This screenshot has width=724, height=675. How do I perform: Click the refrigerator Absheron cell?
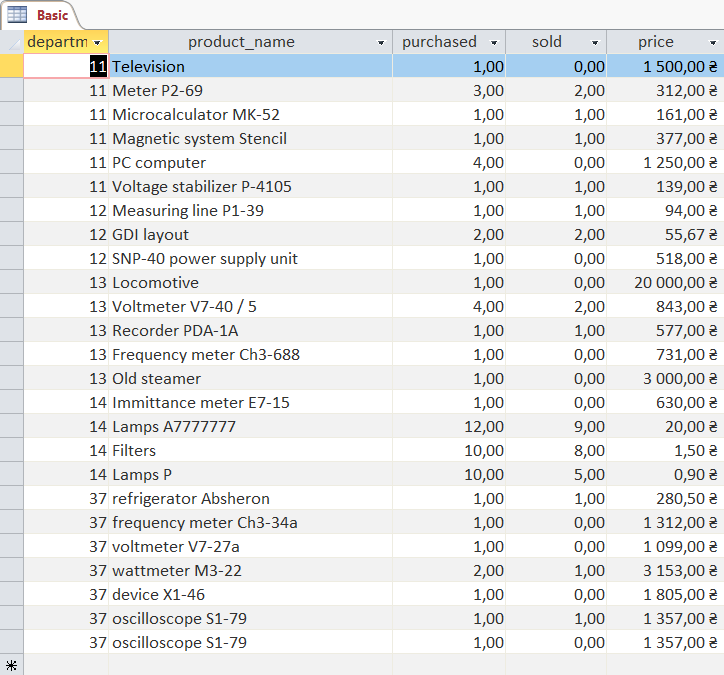pos(250,498)
